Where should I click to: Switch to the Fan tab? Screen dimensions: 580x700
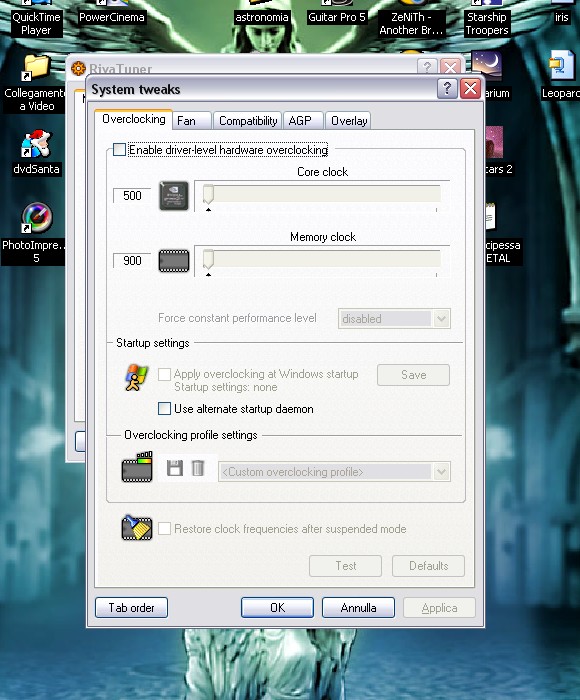click(x=192, y=121)
